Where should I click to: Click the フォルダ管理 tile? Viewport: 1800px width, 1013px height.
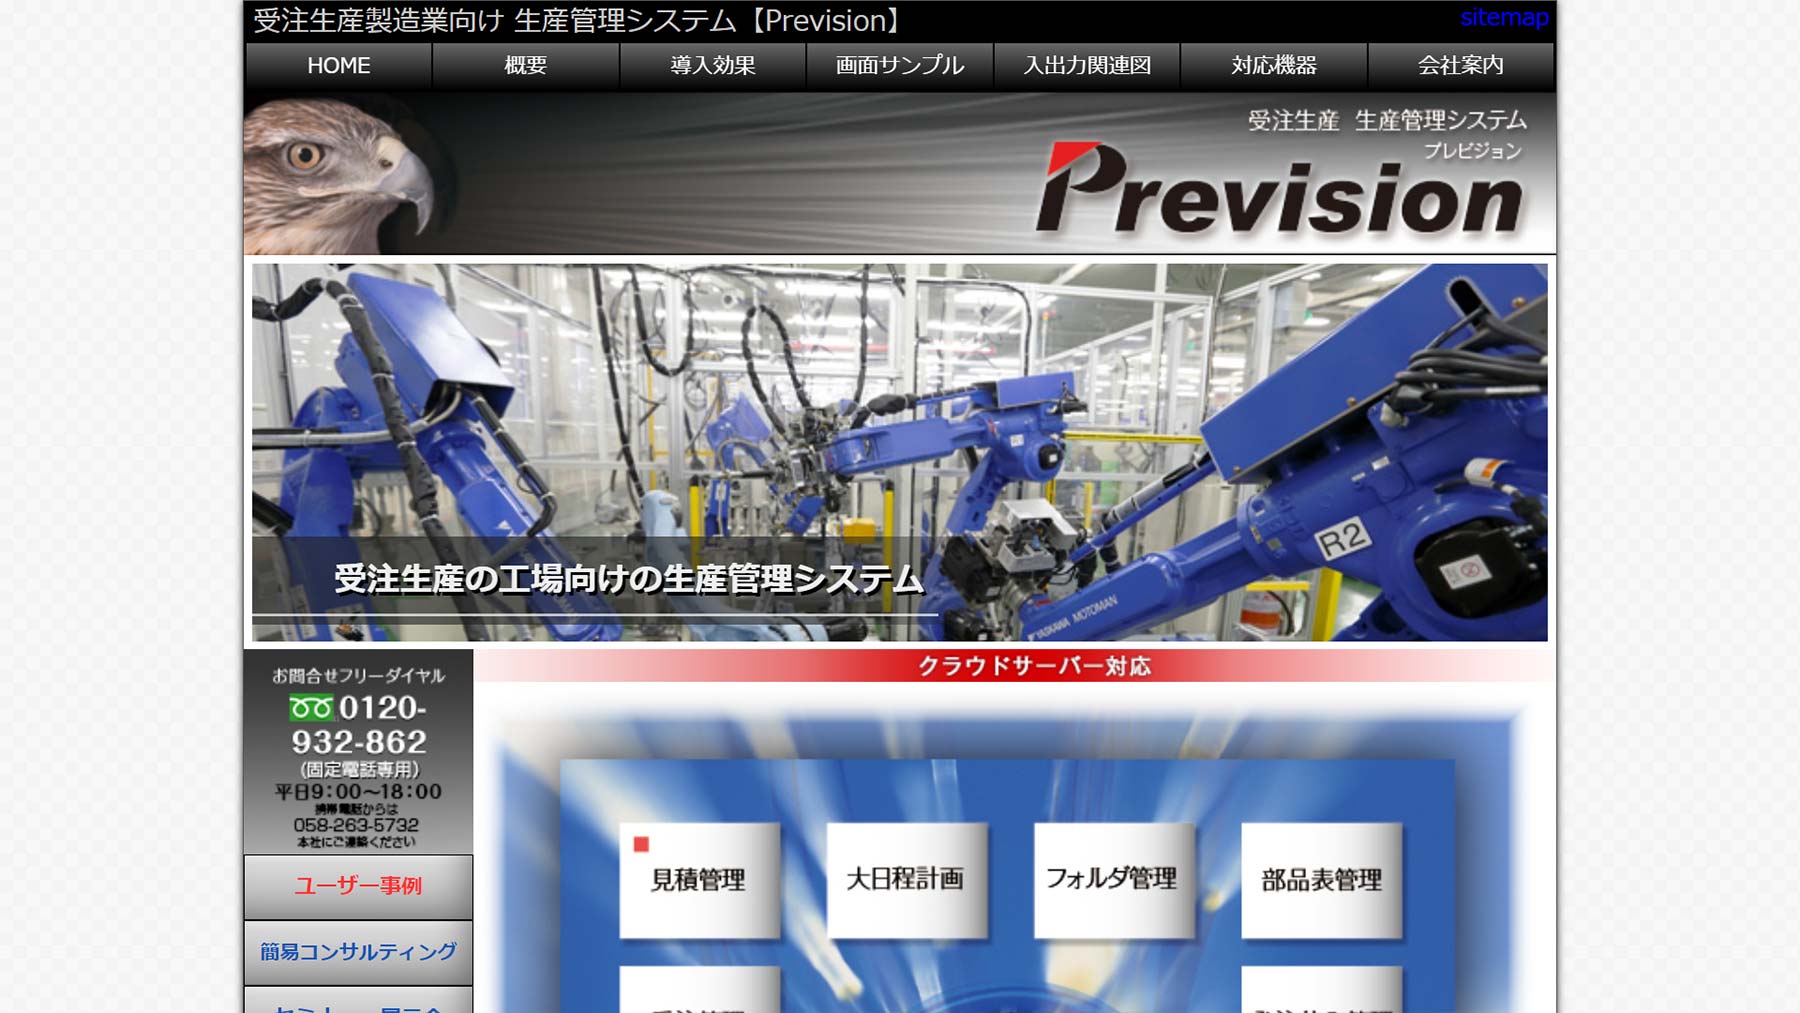click(1113, 880)
